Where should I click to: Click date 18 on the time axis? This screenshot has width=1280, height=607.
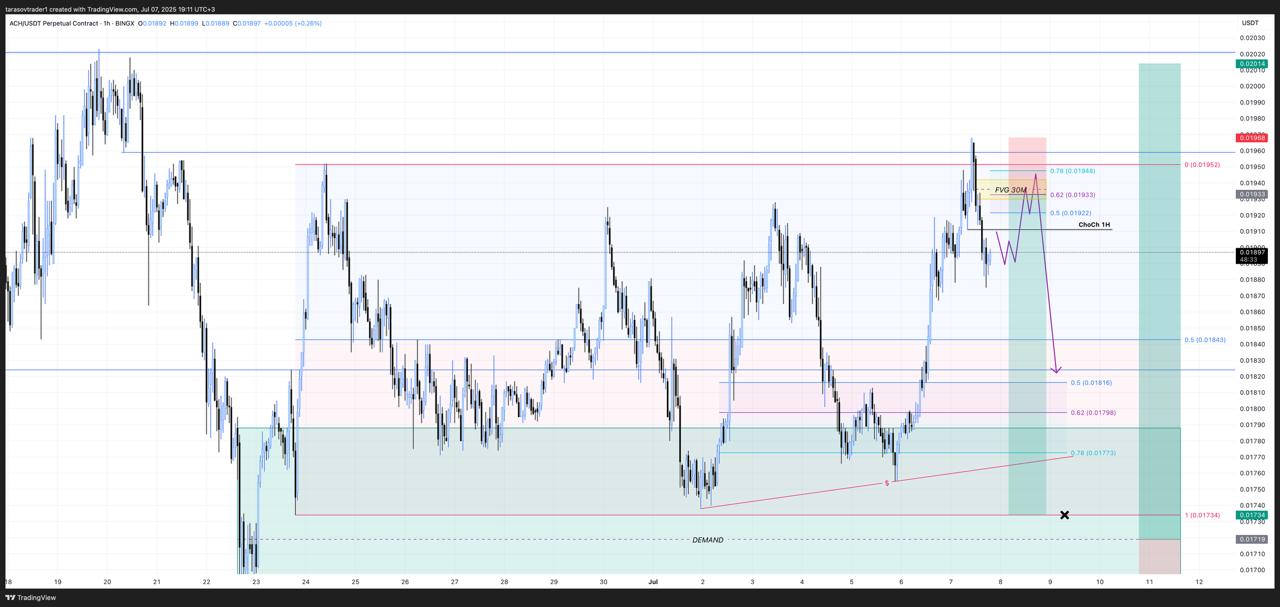point(8,581)
